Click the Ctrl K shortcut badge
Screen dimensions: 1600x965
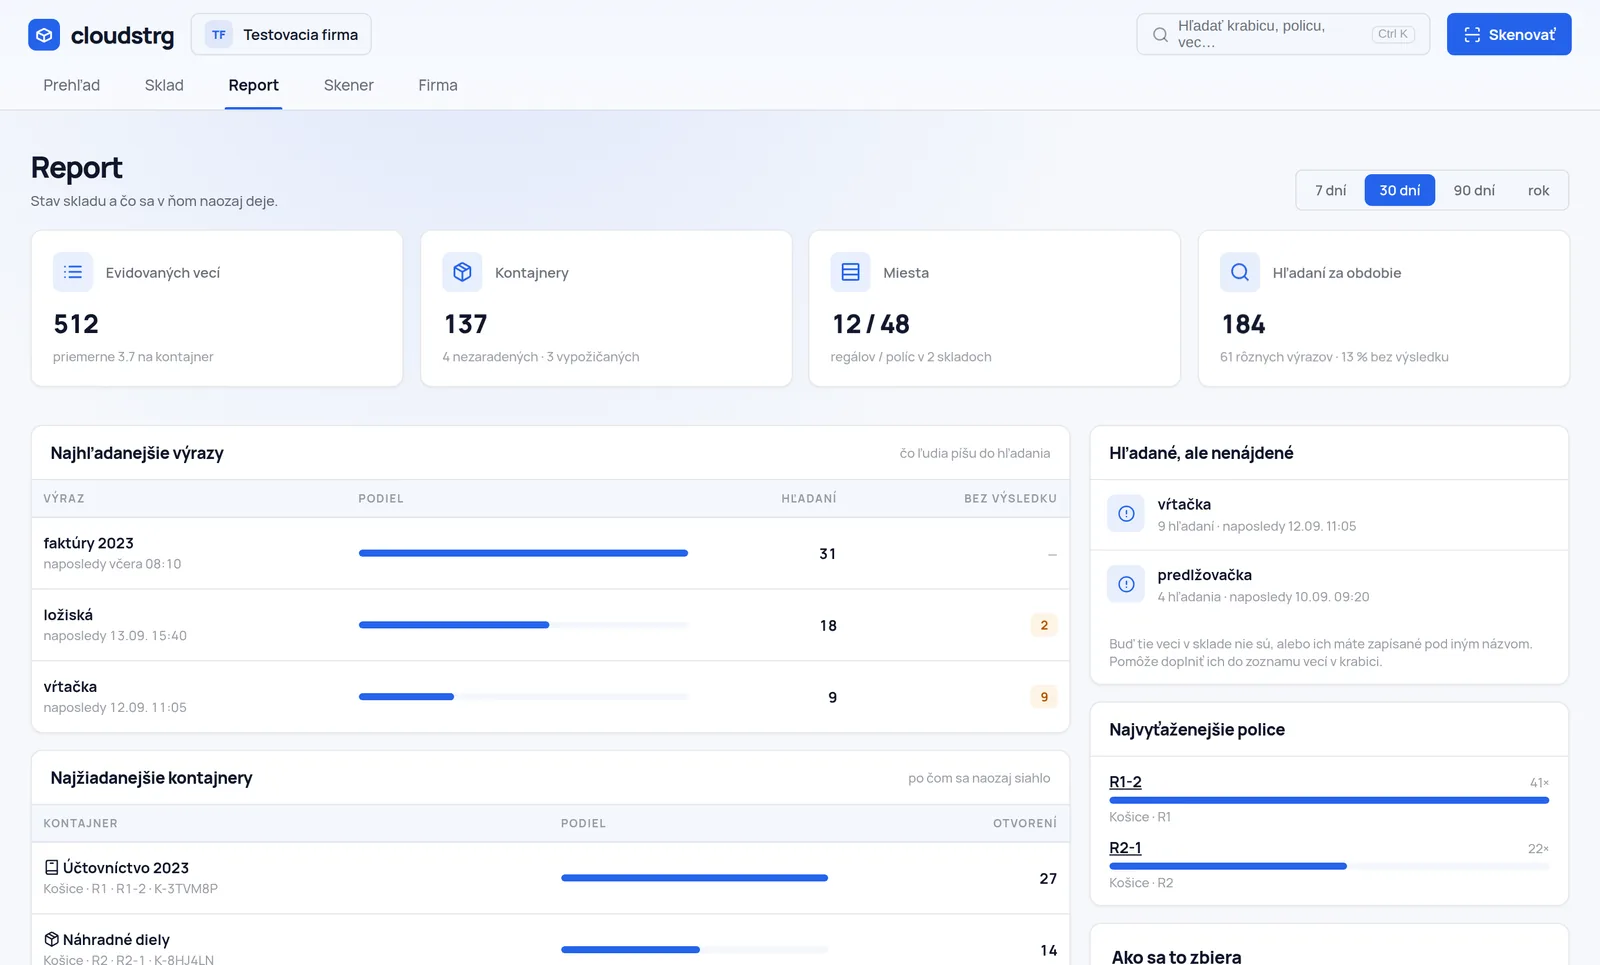click(1393, 34)
